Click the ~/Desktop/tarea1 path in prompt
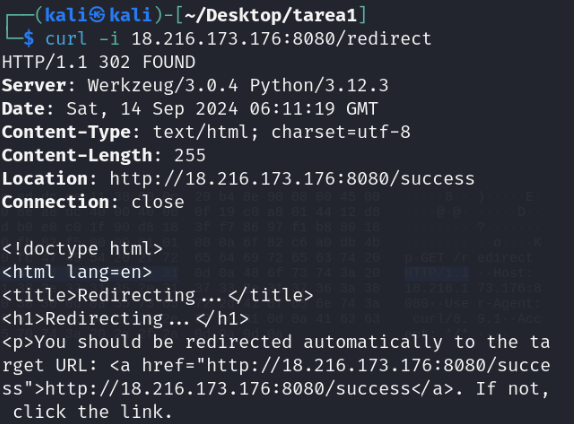 tap(270, 15)
